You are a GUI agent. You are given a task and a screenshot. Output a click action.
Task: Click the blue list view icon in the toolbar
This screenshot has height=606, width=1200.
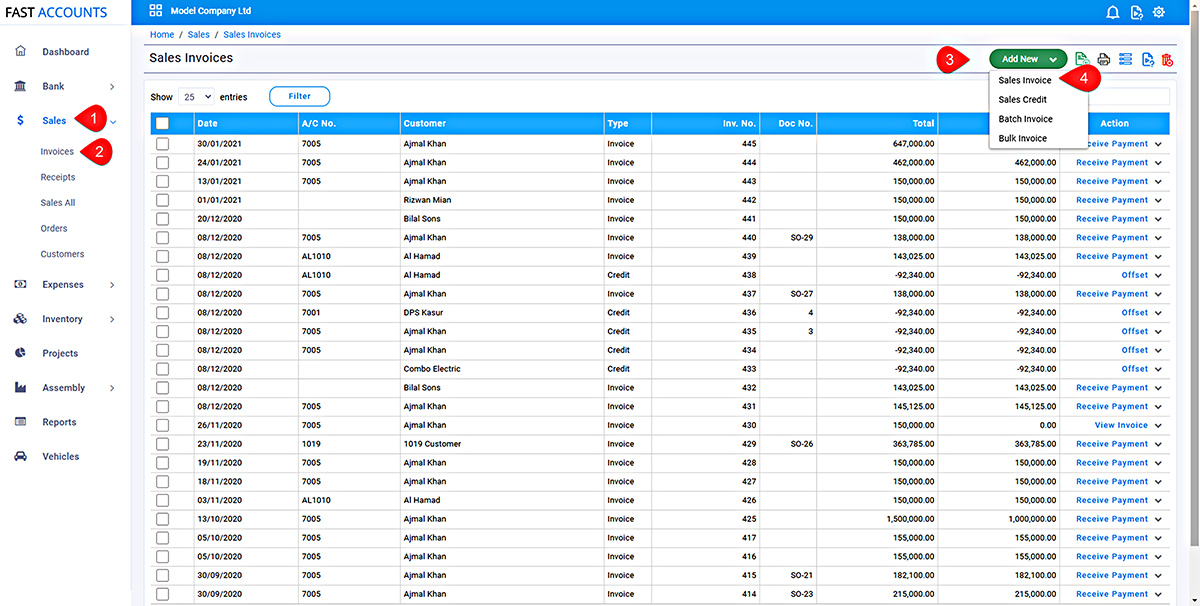point(1125,60)
